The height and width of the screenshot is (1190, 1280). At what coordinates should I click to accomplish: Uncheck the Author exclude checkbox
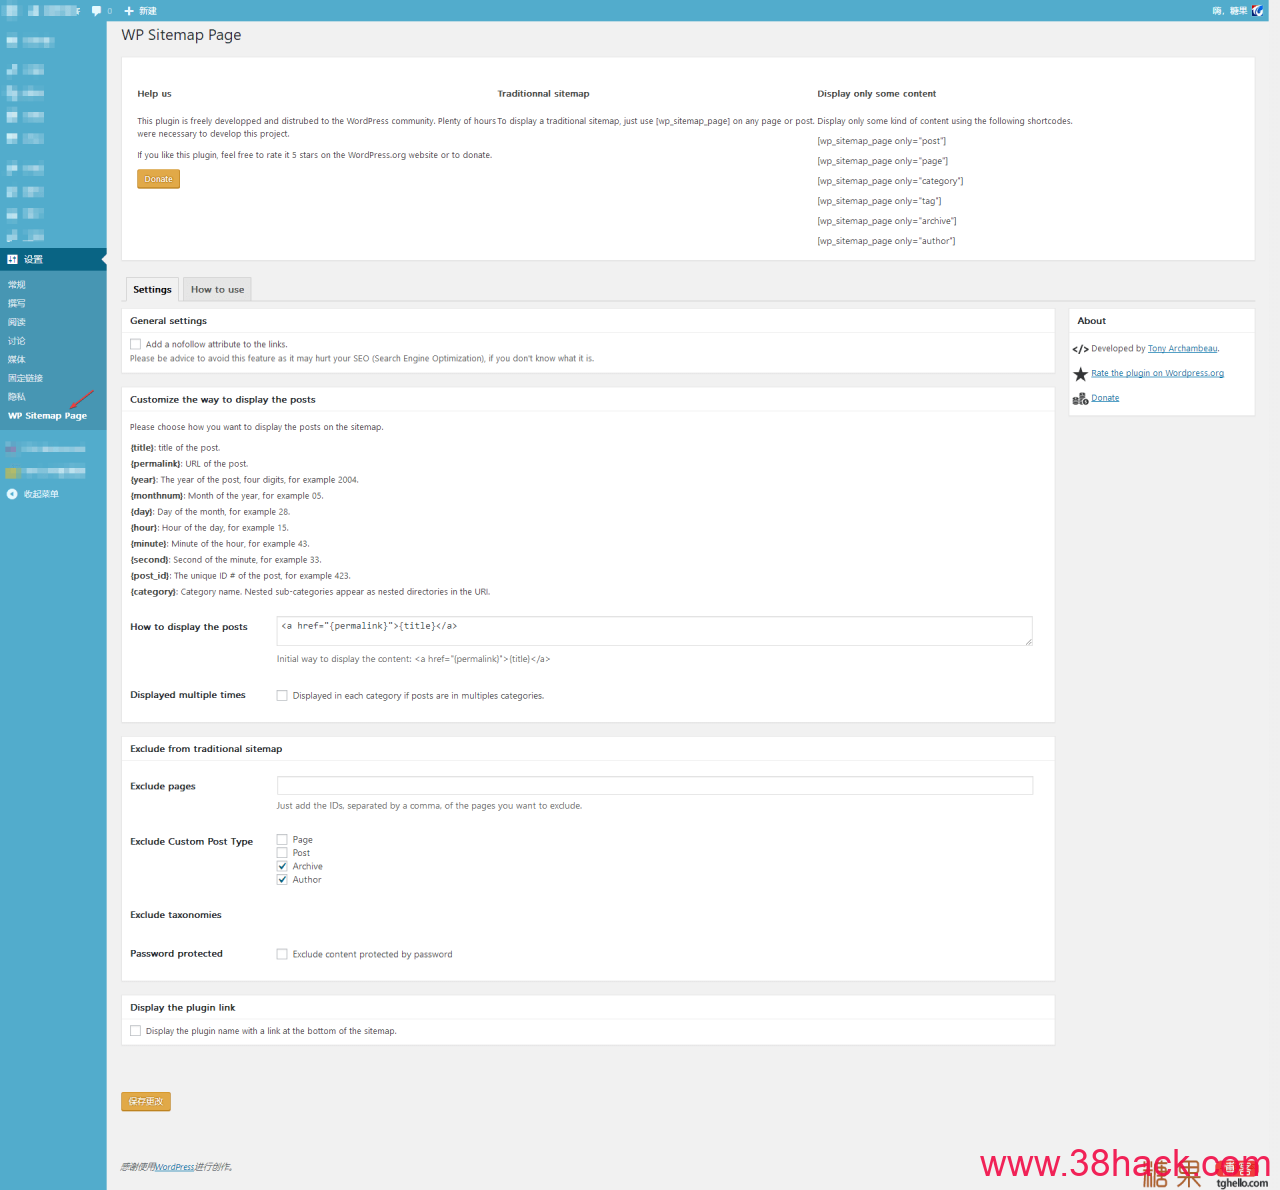coord(282,880)
